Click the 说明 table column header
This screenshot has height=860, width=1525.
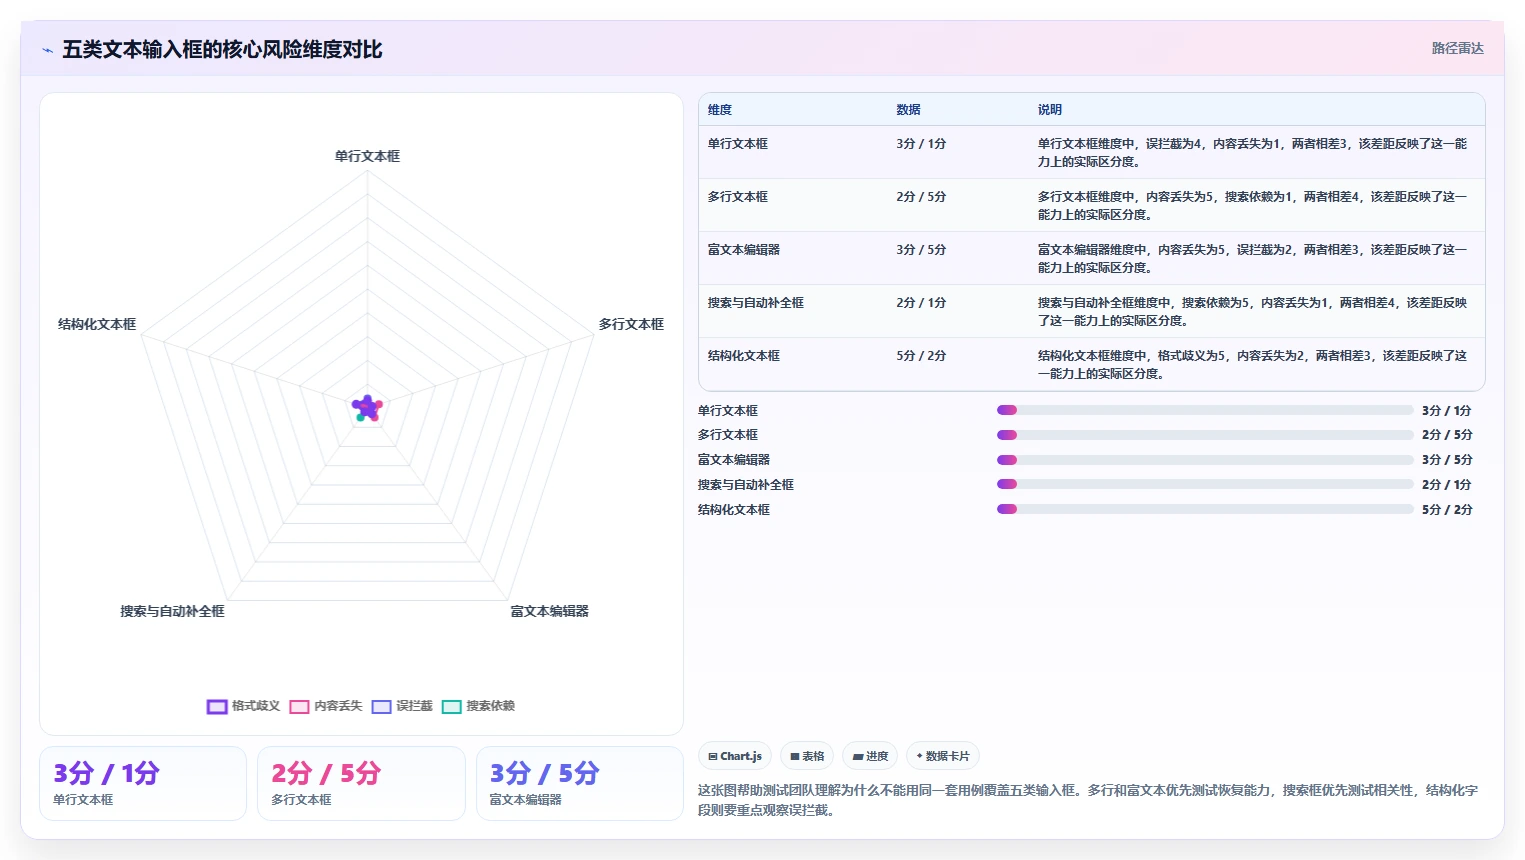pos(1049,110)
